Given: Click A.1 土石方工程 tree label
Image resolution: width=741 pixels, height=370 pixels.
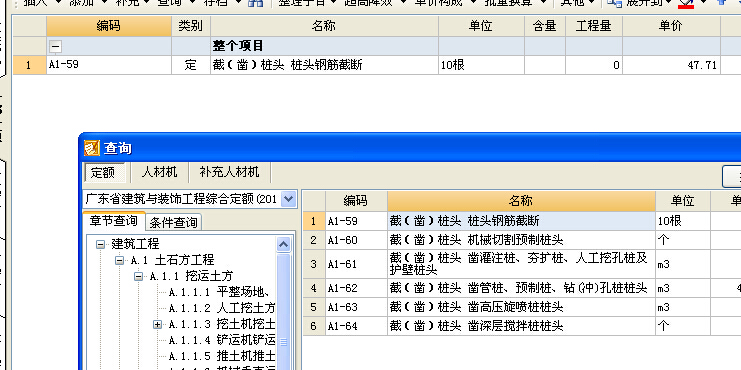Looking at the screenshot, I should (172, 260).
